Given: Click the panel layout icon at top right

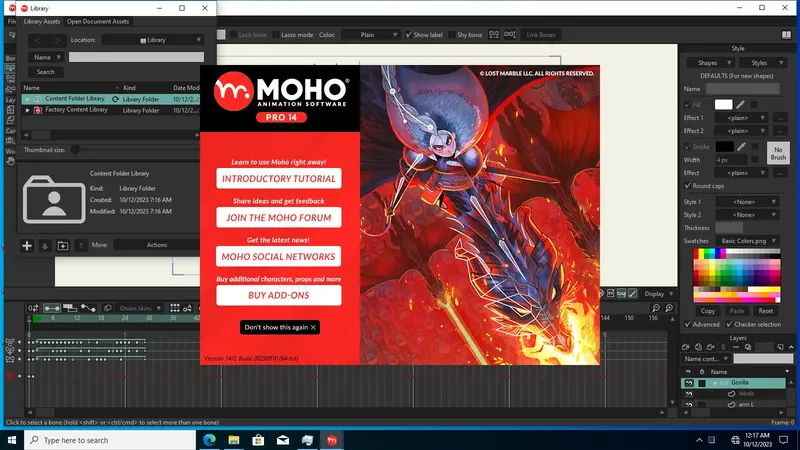Looking at the screenshot, I should coord(786,35).
